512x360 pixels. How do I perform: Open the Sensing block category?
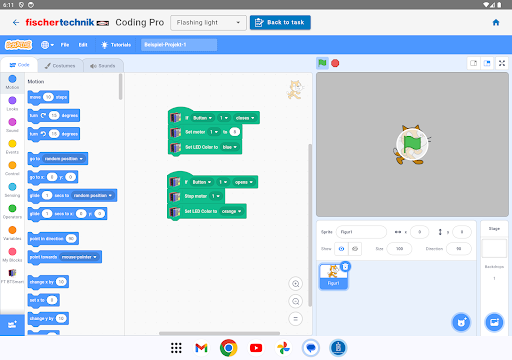pyautogui.click(x=12, y=190)
